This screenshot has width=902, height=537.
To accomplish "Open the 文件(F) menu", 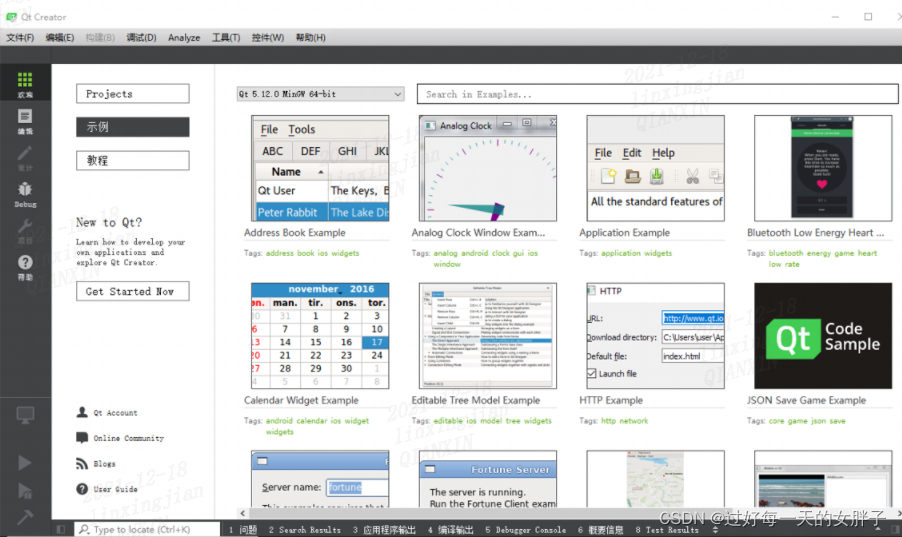I will [20, 37].
